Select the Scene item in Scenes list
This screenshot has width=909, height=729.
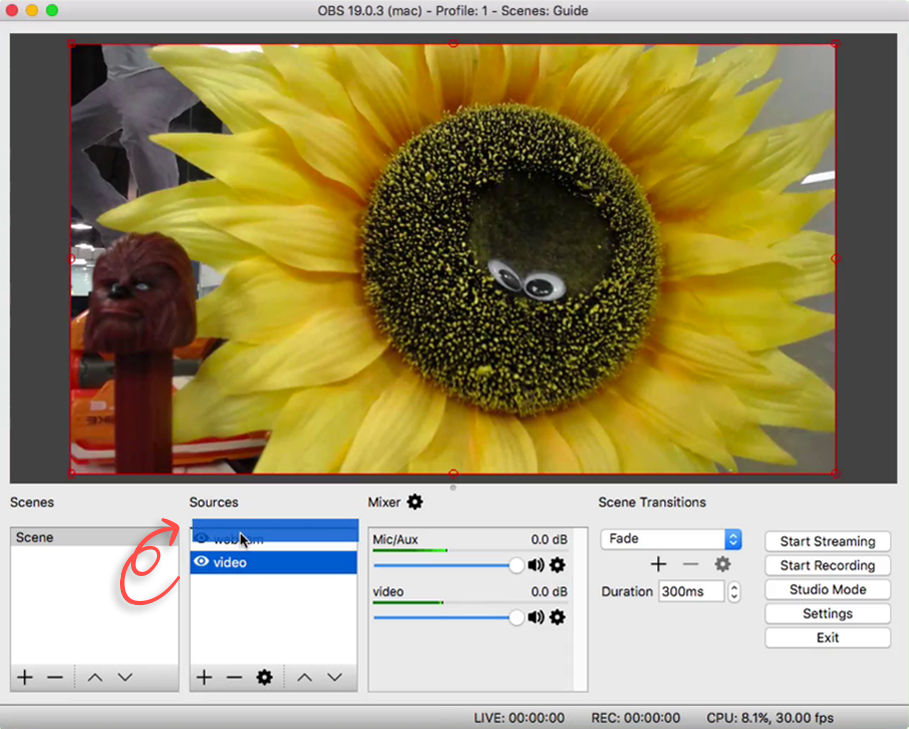pyautogui.click(x=94, y=537)
